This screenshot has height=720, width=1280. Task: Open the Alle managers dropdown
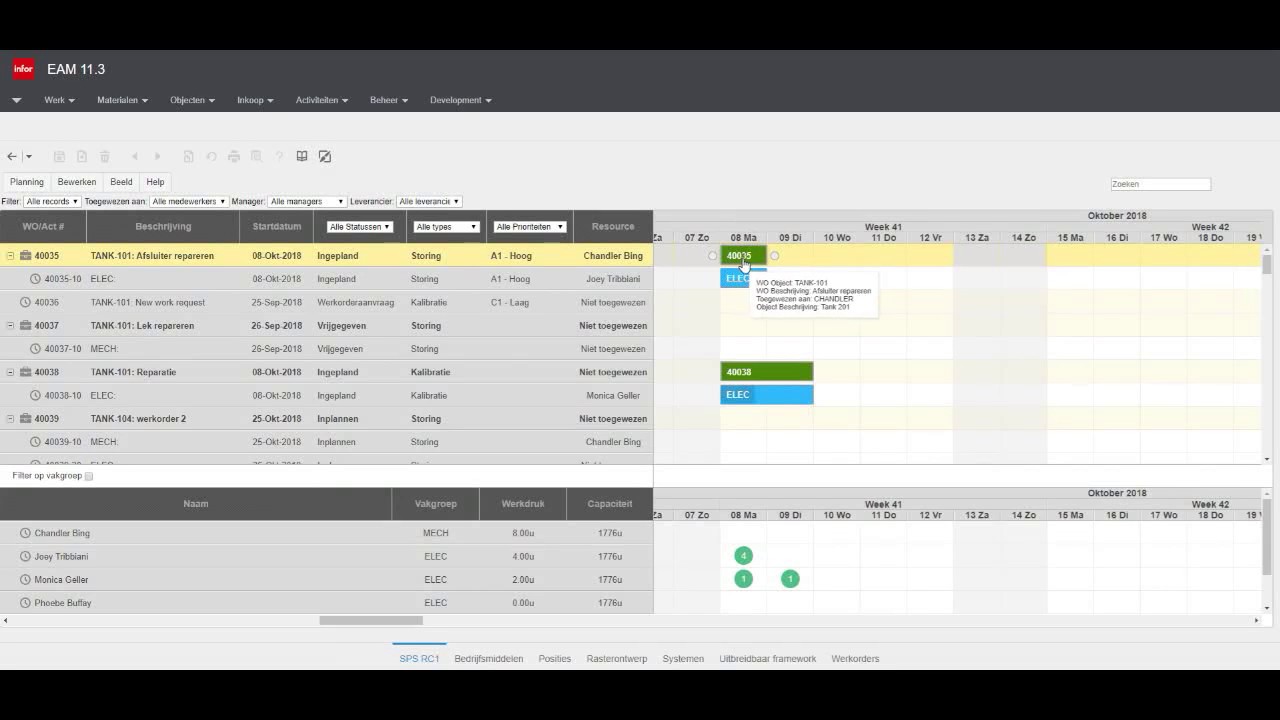click(x=307, y=201)
